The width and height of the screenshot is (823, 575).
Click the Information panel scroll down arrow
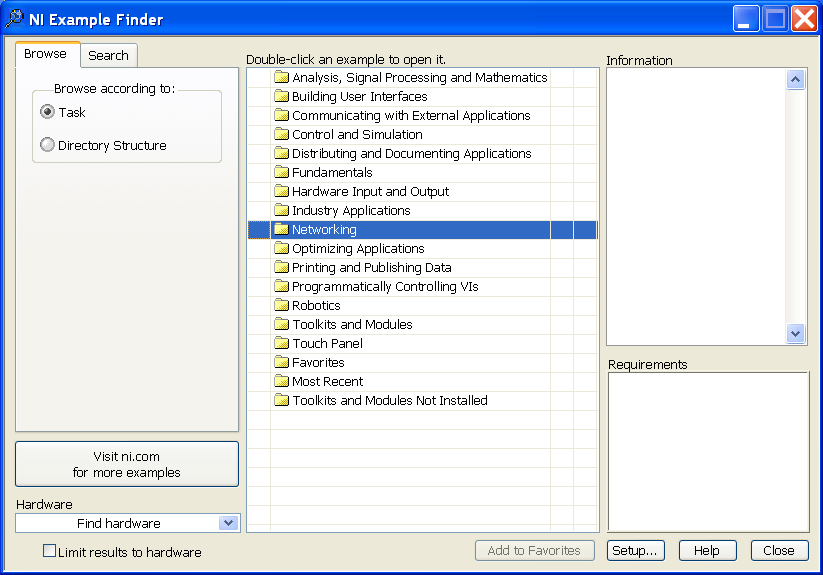[796, 334]
